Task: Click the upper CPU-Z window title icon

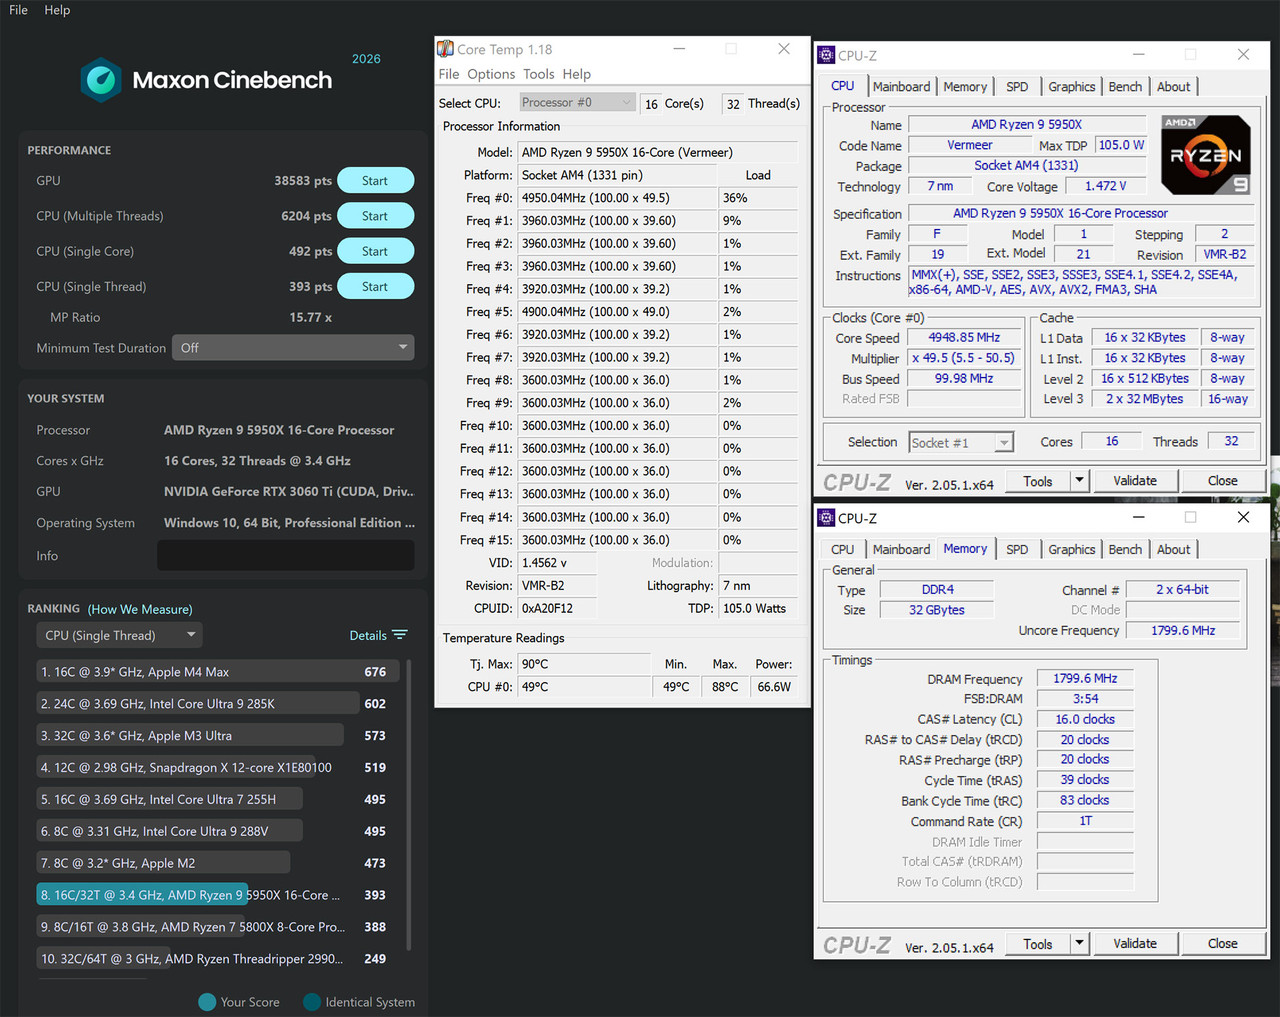Action: [x=826, y=55]
